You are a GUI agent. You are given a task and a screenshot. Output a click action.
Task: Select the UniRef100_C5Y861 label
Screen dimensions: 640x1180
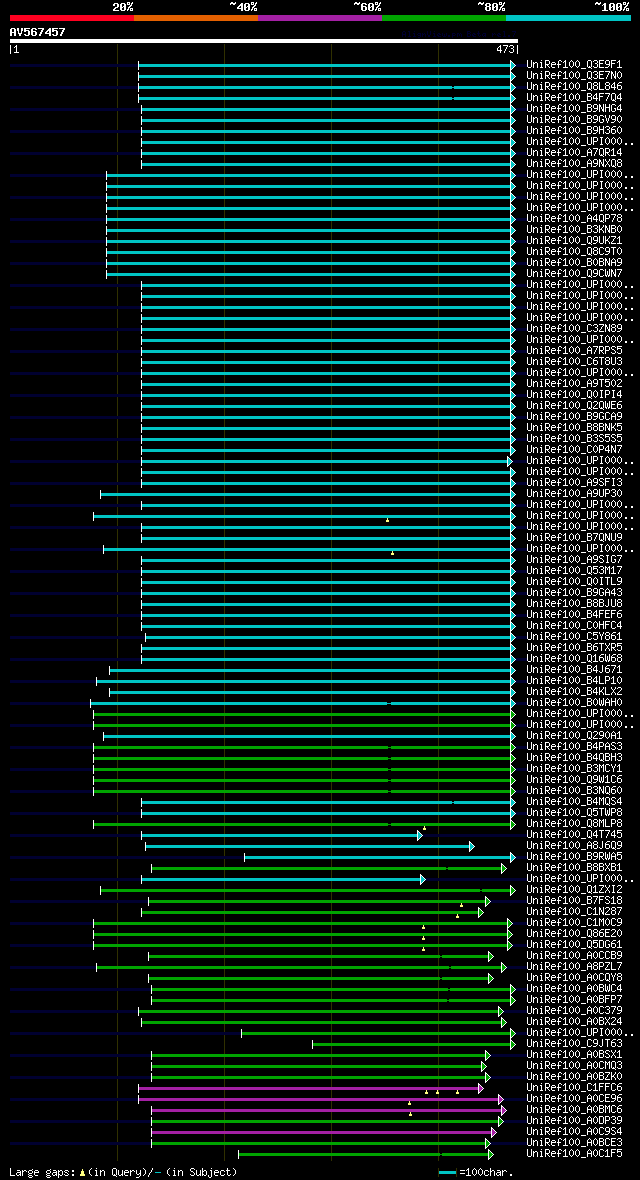tap(574, 637)
